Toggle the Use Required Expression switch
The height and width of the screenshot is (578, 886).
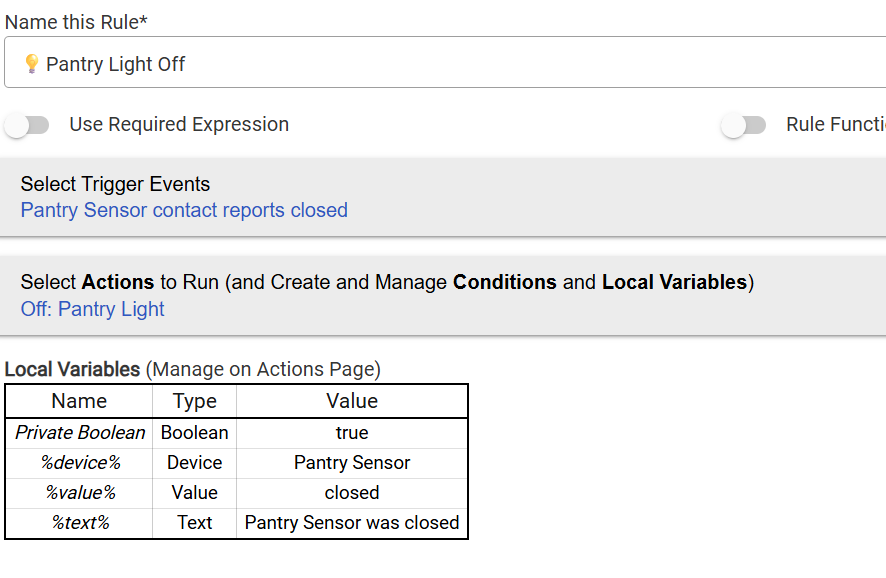tap(27, 125)
